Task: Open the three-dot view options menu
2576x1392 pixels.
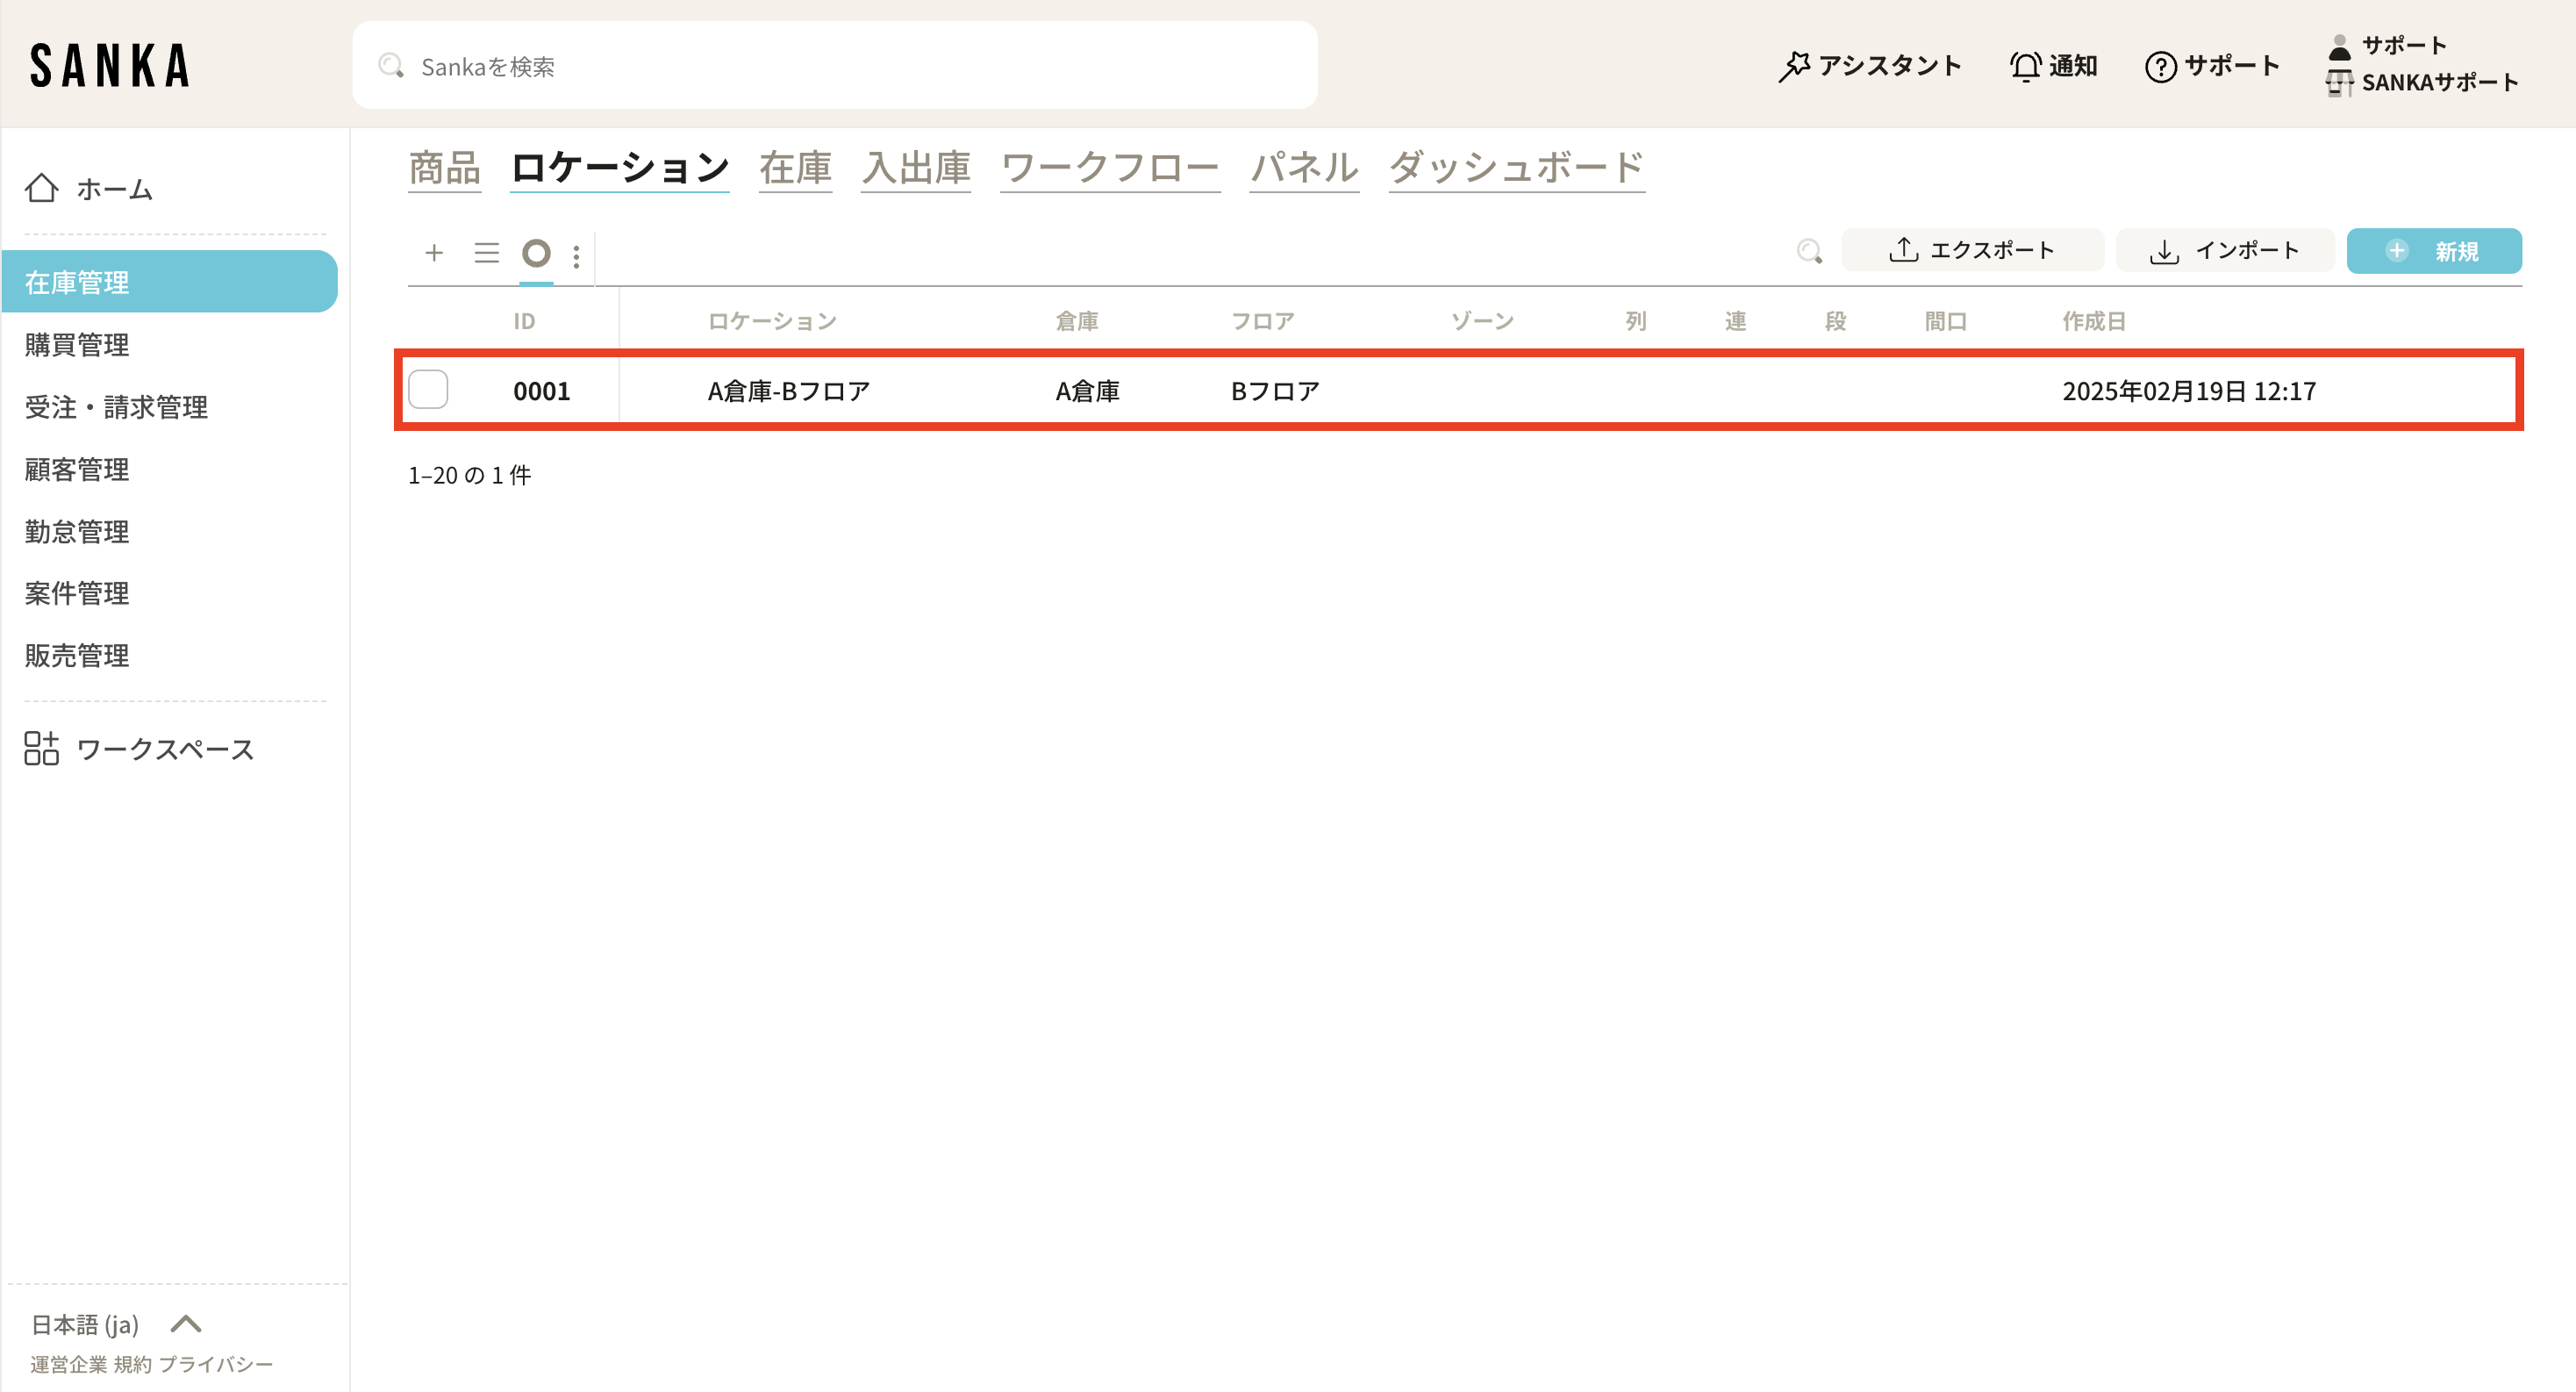Action: point(576,256)
